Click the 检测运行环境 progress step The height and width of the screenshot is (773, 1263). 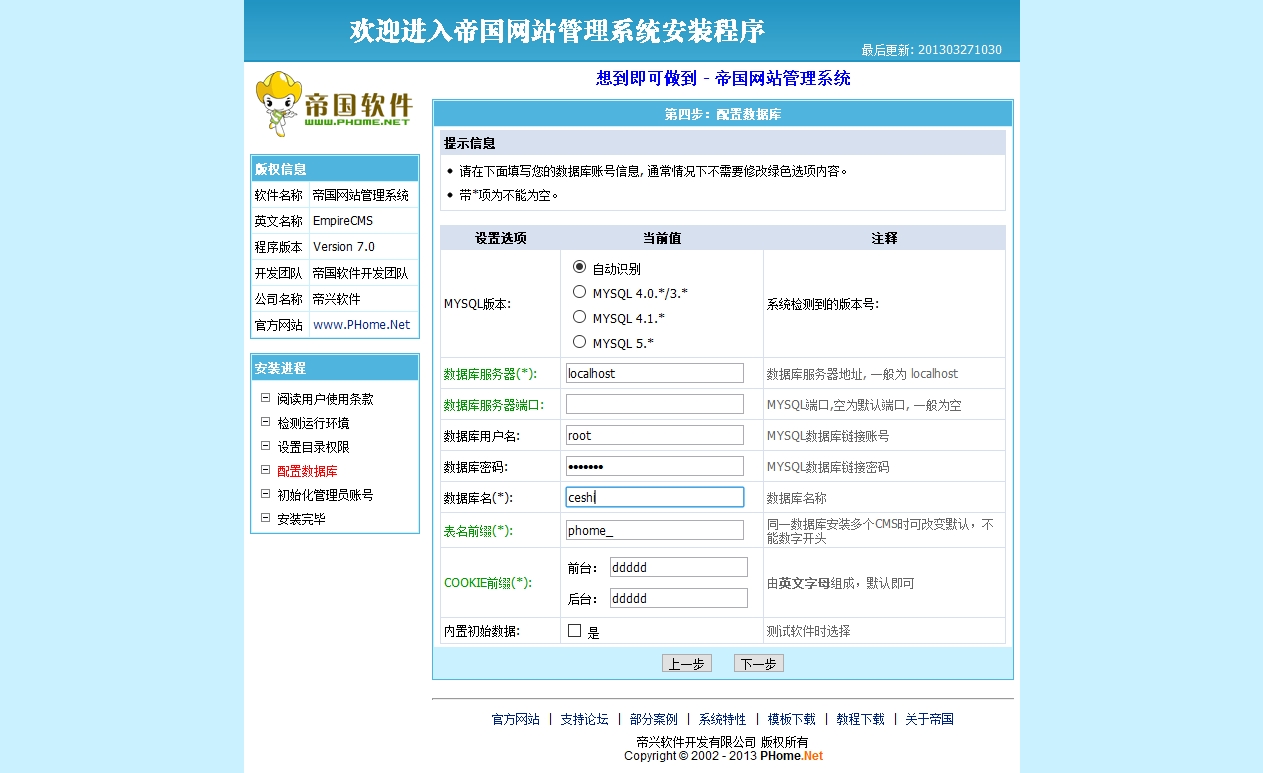[x=313, y=423]
